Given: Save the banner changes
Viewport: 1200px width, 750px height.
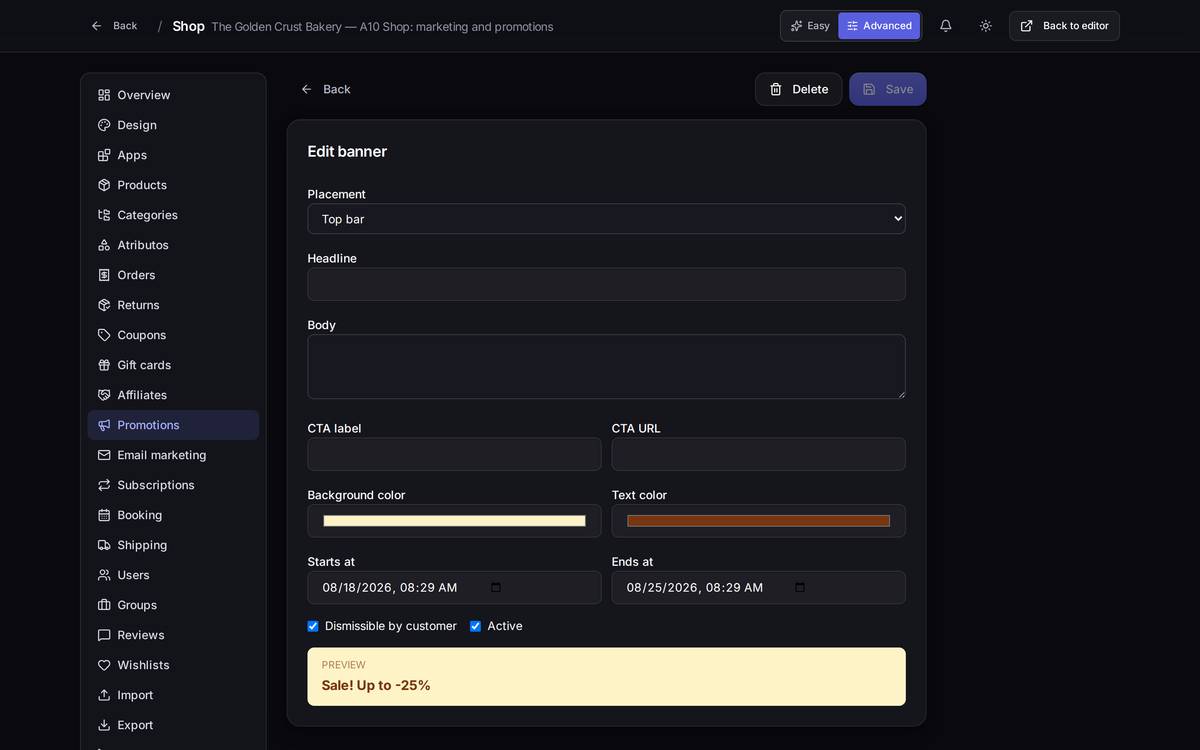Looking at the screenshot, I should point(888,89).
